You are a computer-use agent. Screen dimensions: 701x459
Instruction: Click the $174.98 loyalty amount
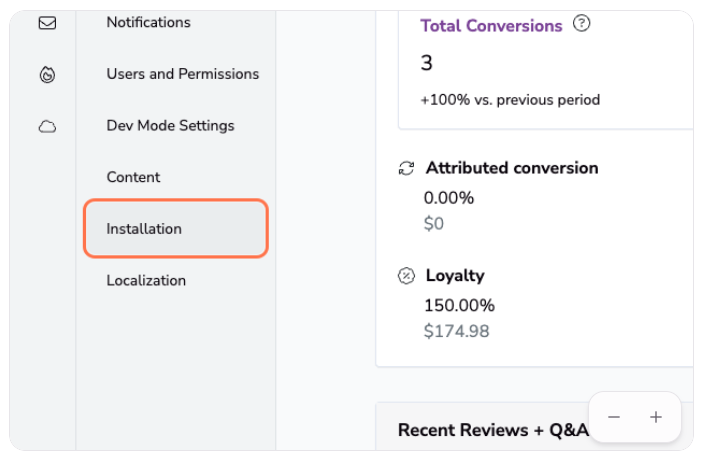pyautogui.click(x=457, y=331)
